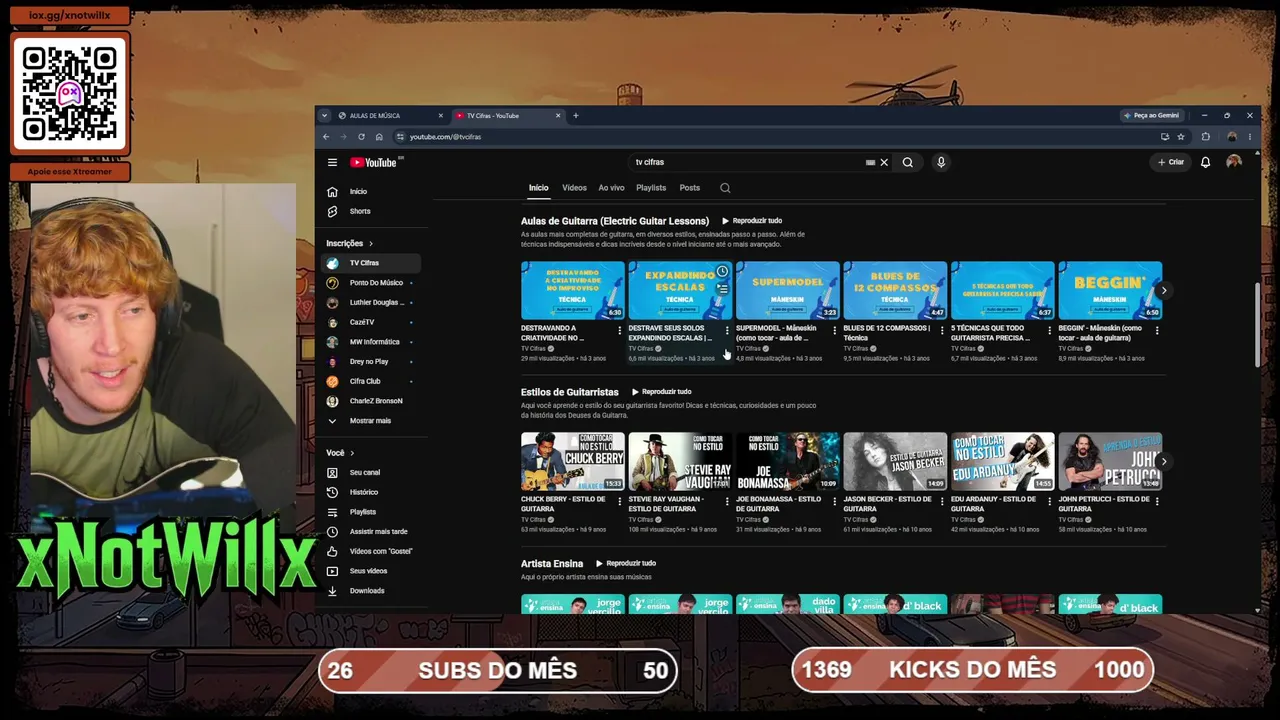The height and width of the screenshot is (720, 1280).
Task: Open the Posts channel tab
Action: click(690, 188)
